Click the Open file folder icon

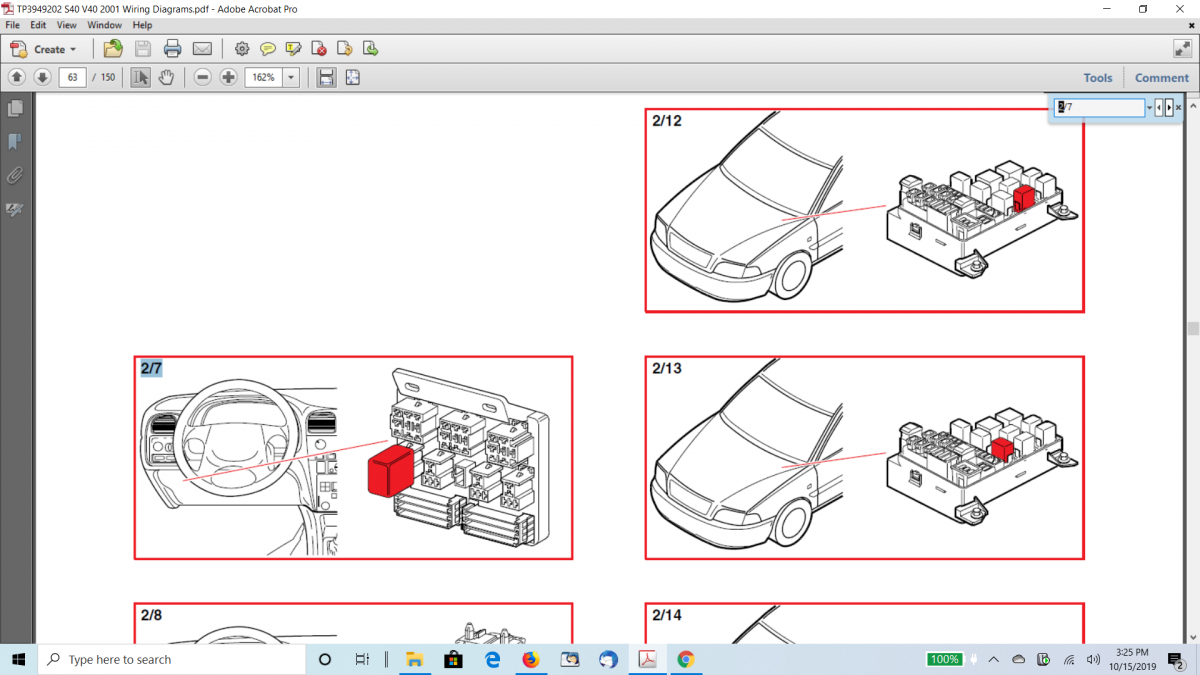click(x=113, y=48)
